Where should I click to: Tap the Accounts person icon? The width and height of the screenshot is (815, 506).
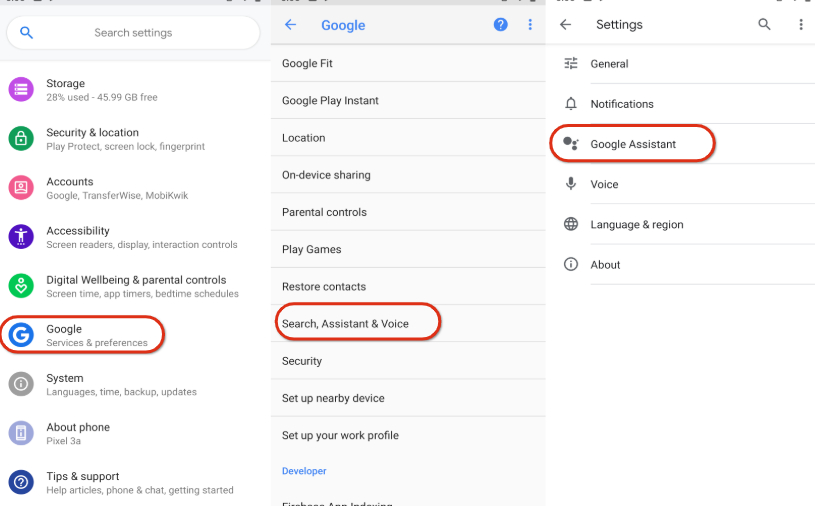(21, 188)
